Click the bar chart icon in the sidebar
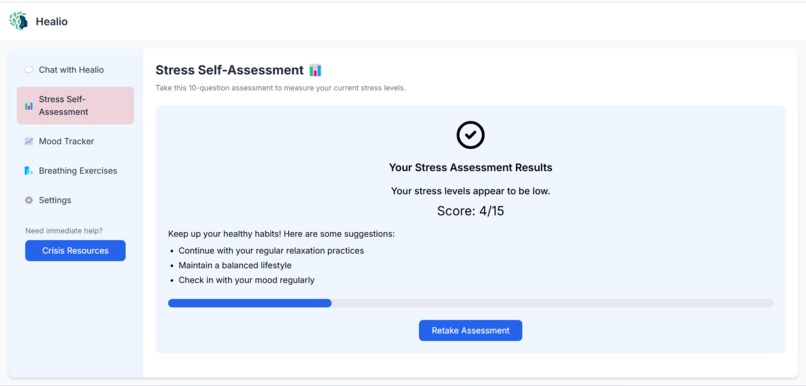The image size is (806, 386). click(29, 106)
